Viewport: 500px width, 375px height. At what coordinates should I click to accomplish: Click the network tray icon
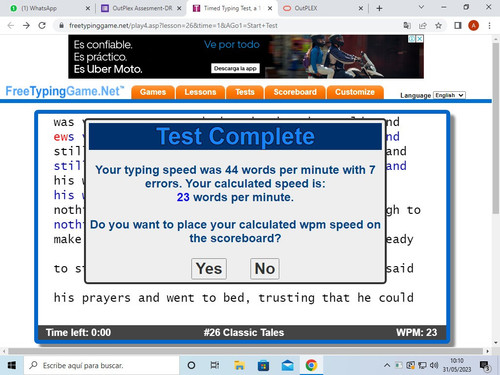[x=422, y=365]
